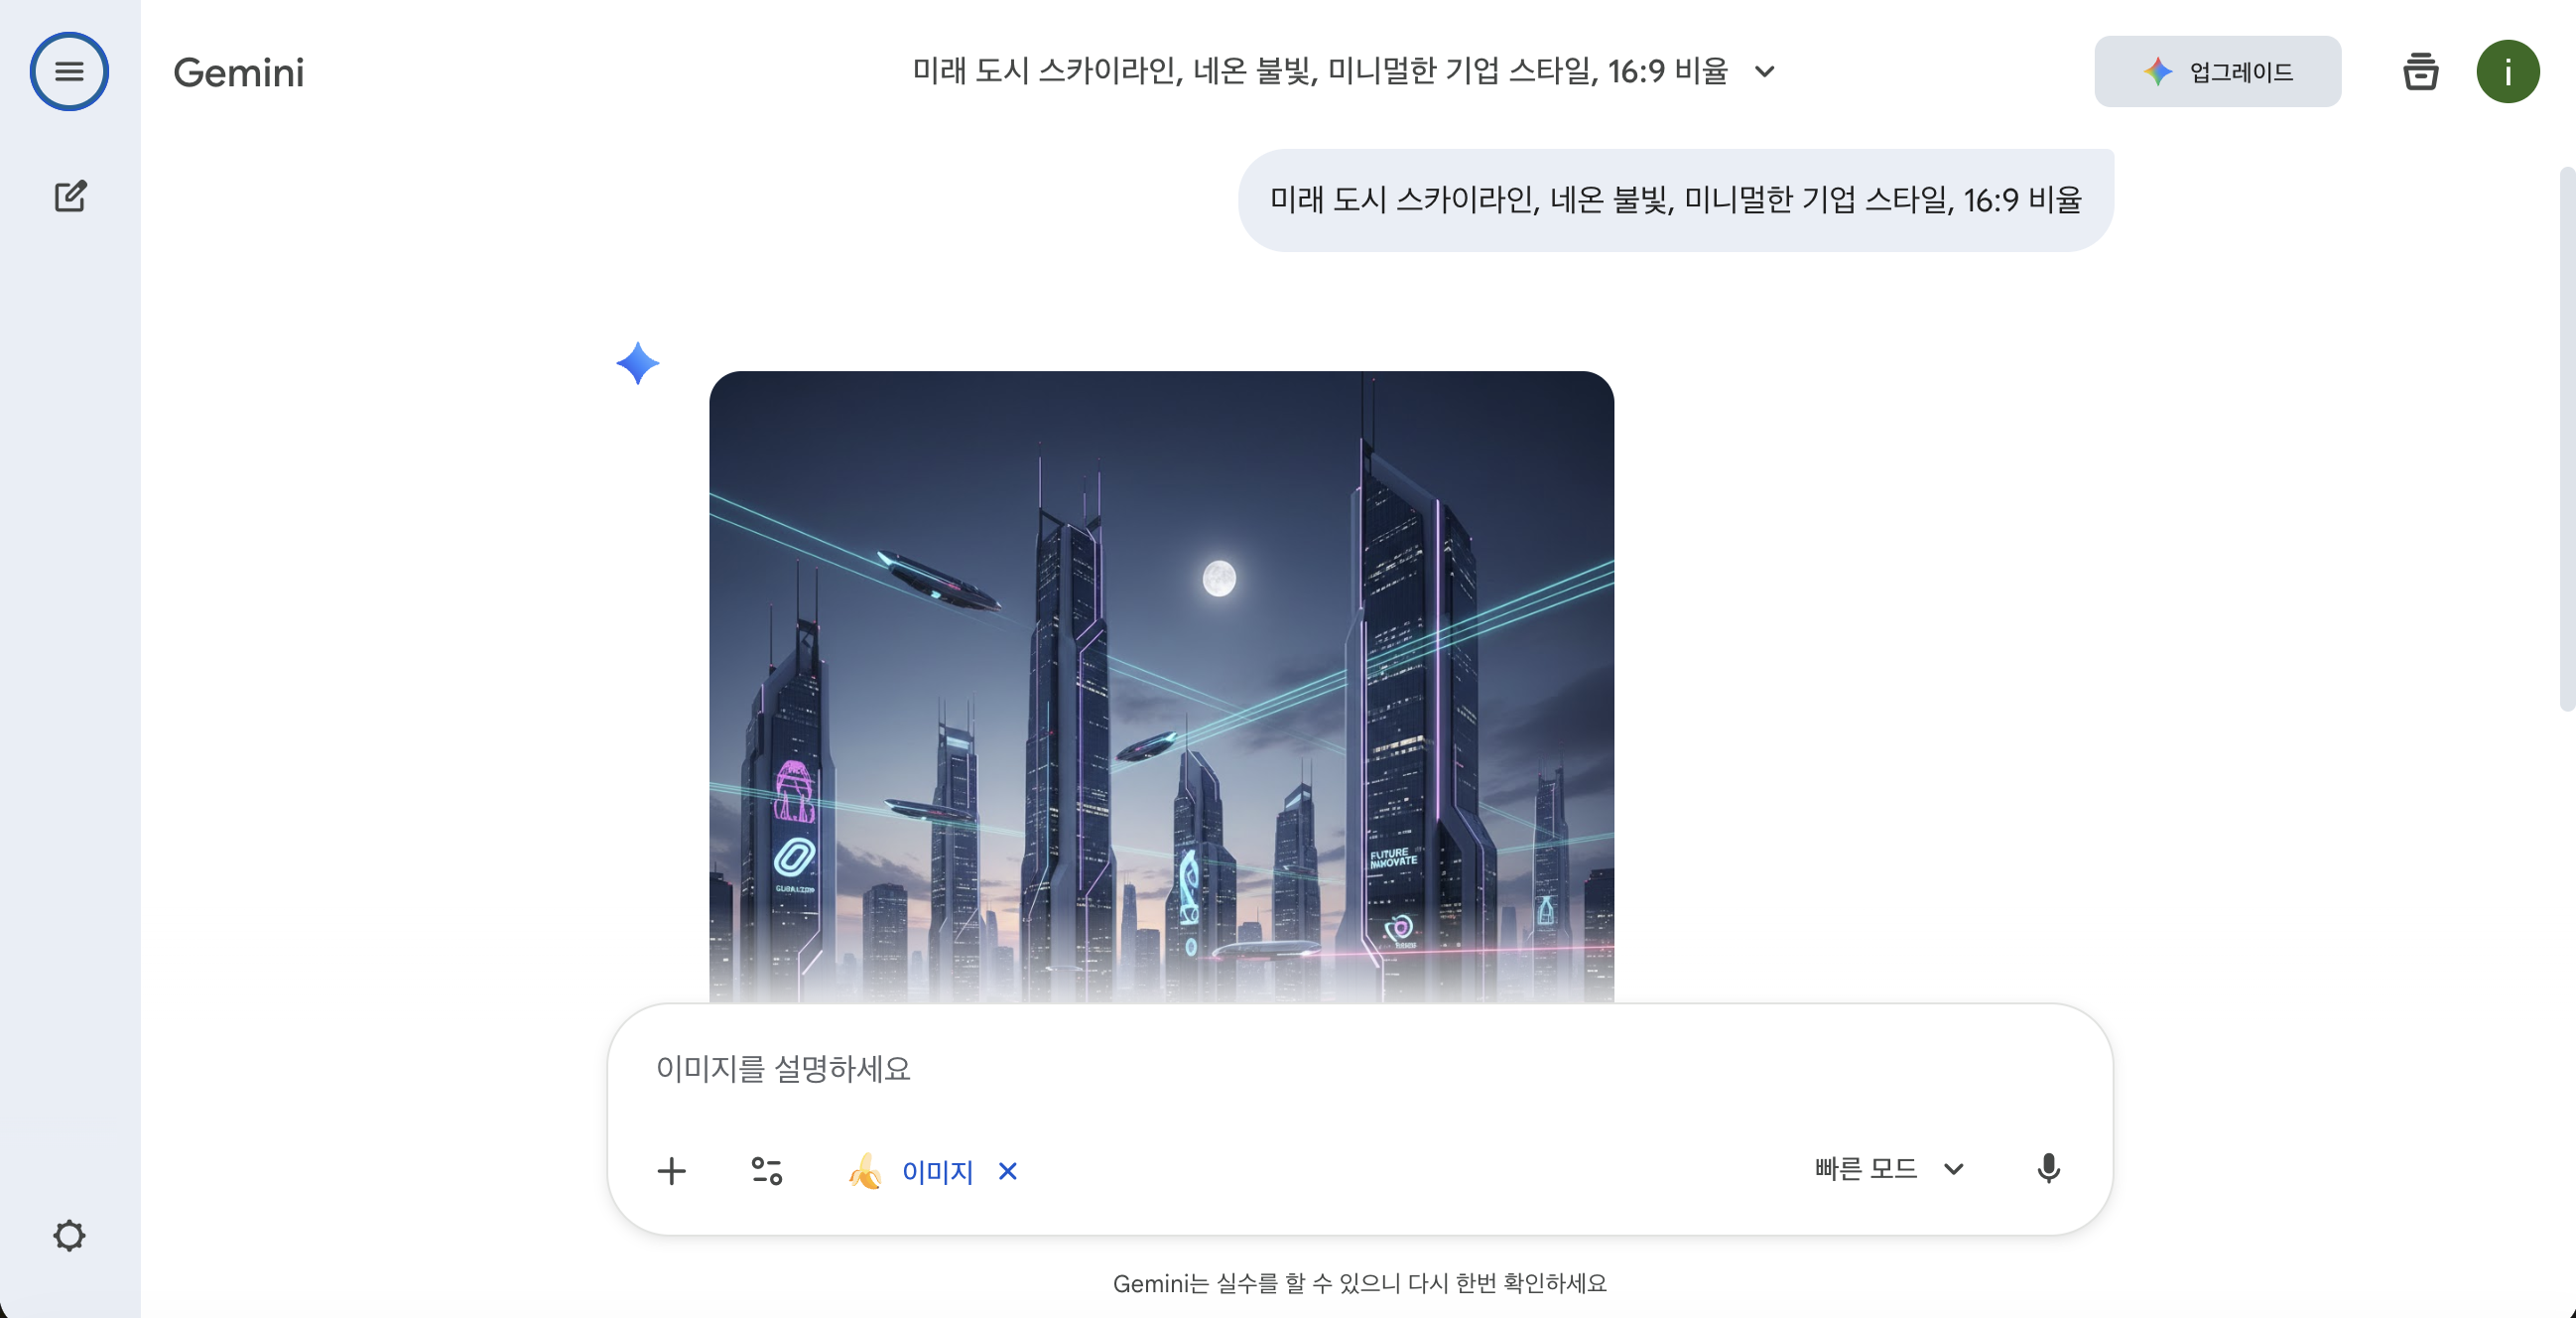The width and height of the screenshot is (2576, 1318).
Task: Click the temporary chat icon in header
Action: [x=2420, y=72]
